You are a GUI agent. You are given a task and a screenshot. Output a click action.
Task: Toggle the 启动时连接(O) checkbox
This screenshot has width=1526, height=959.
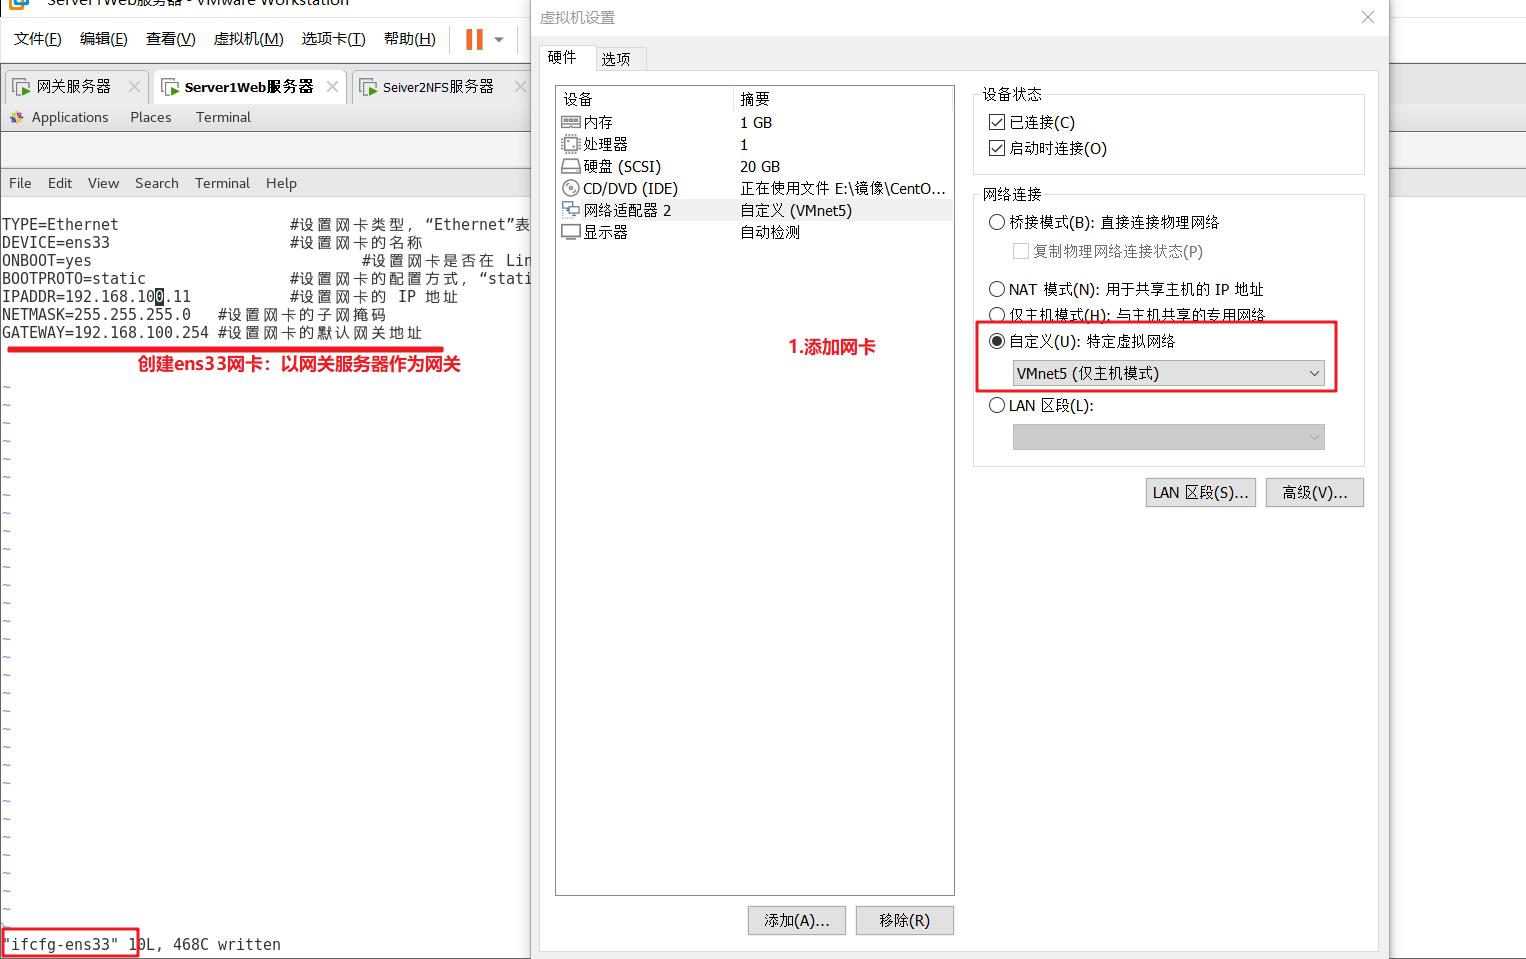(996, 148)
